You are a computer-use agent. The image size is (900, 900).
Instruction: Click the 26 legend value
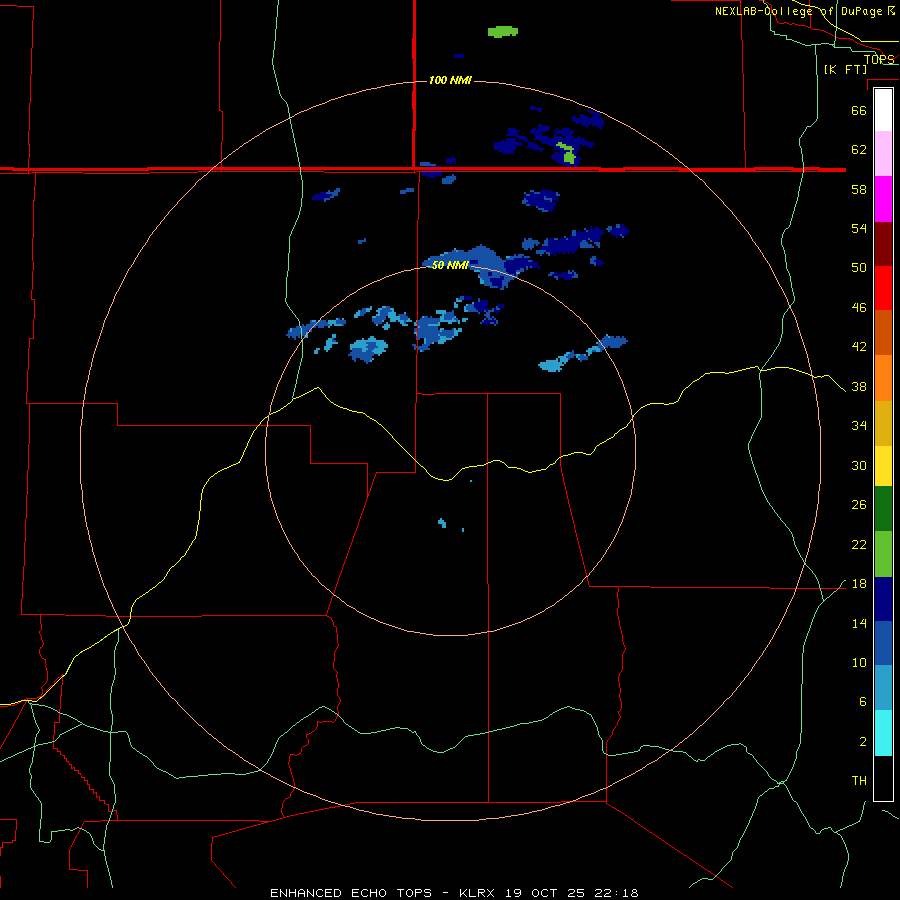coord(859,505)
